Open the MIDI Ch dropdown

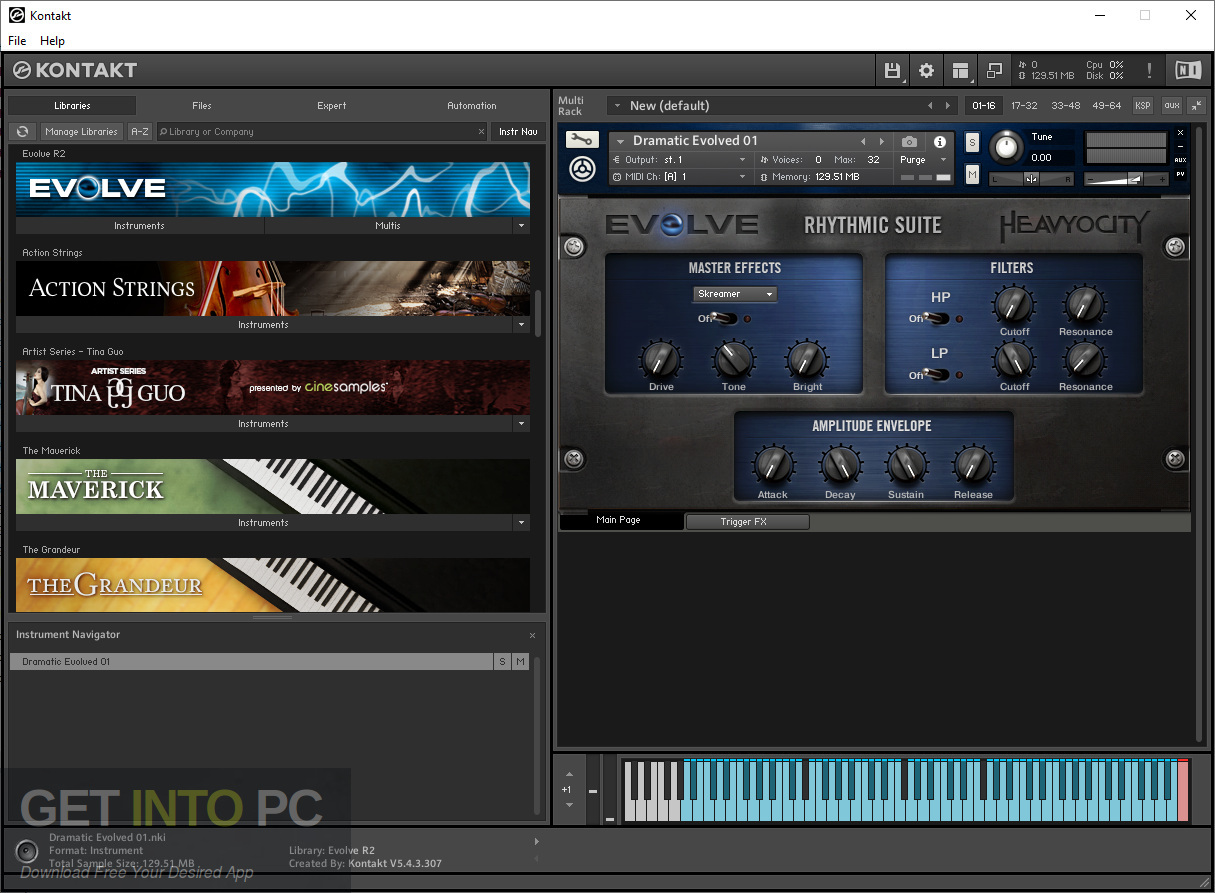click(680, 177)
